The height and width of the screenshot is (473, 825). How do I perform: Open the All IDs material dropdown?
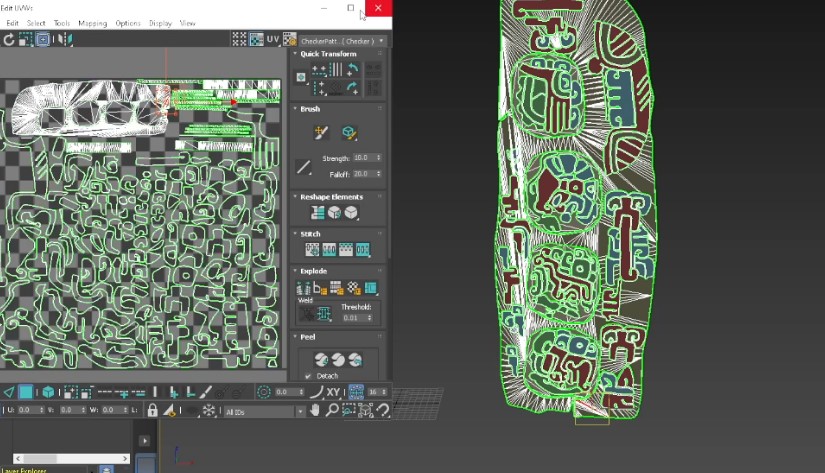point(265,412)
